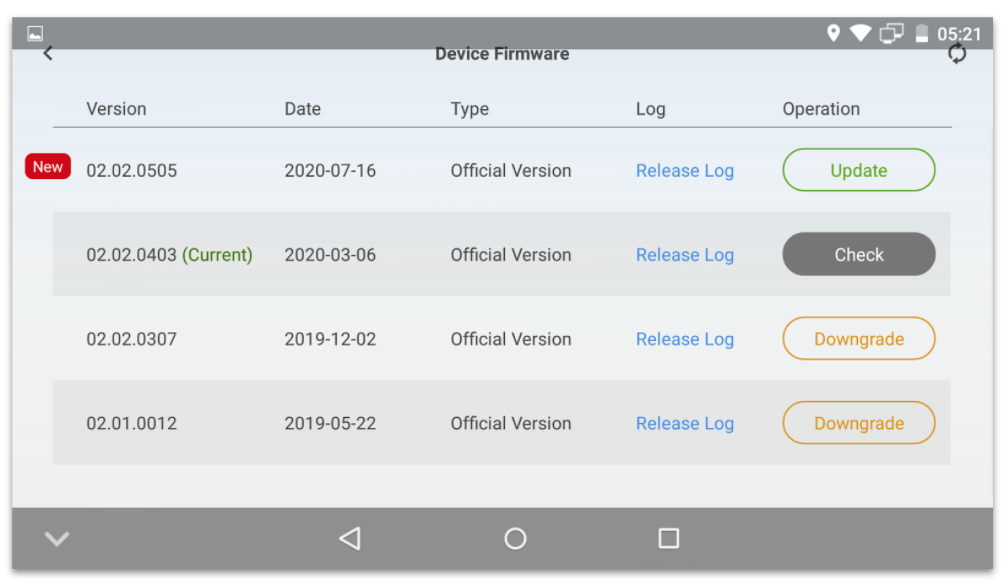Tap the image notification icon
Screen dimensions: 1008x585
pos(35,33)
